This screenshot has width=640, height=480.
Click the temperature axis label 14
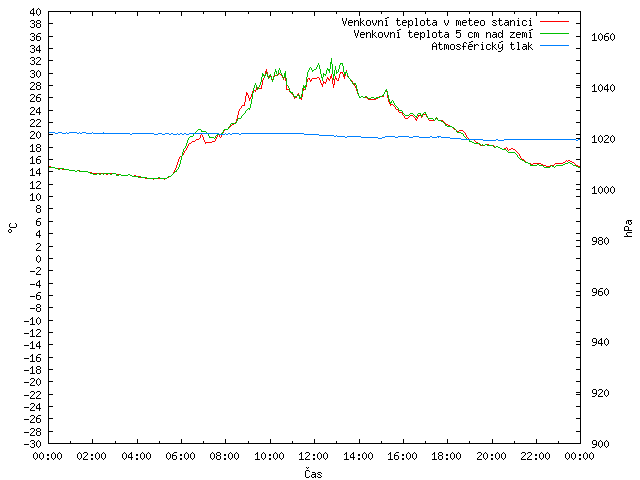coord(36,172)
